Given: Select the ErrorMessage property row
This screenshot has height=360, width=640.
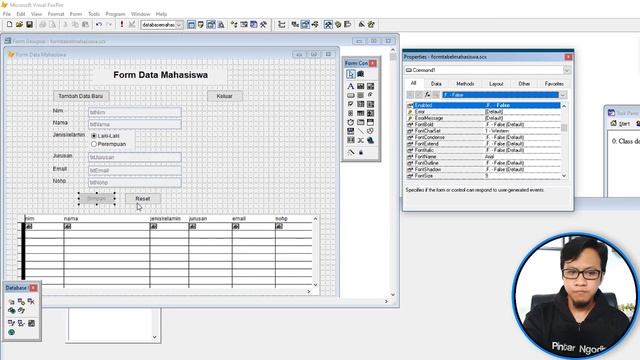Looking at the screenshot, I should click(x=483, y=118).
